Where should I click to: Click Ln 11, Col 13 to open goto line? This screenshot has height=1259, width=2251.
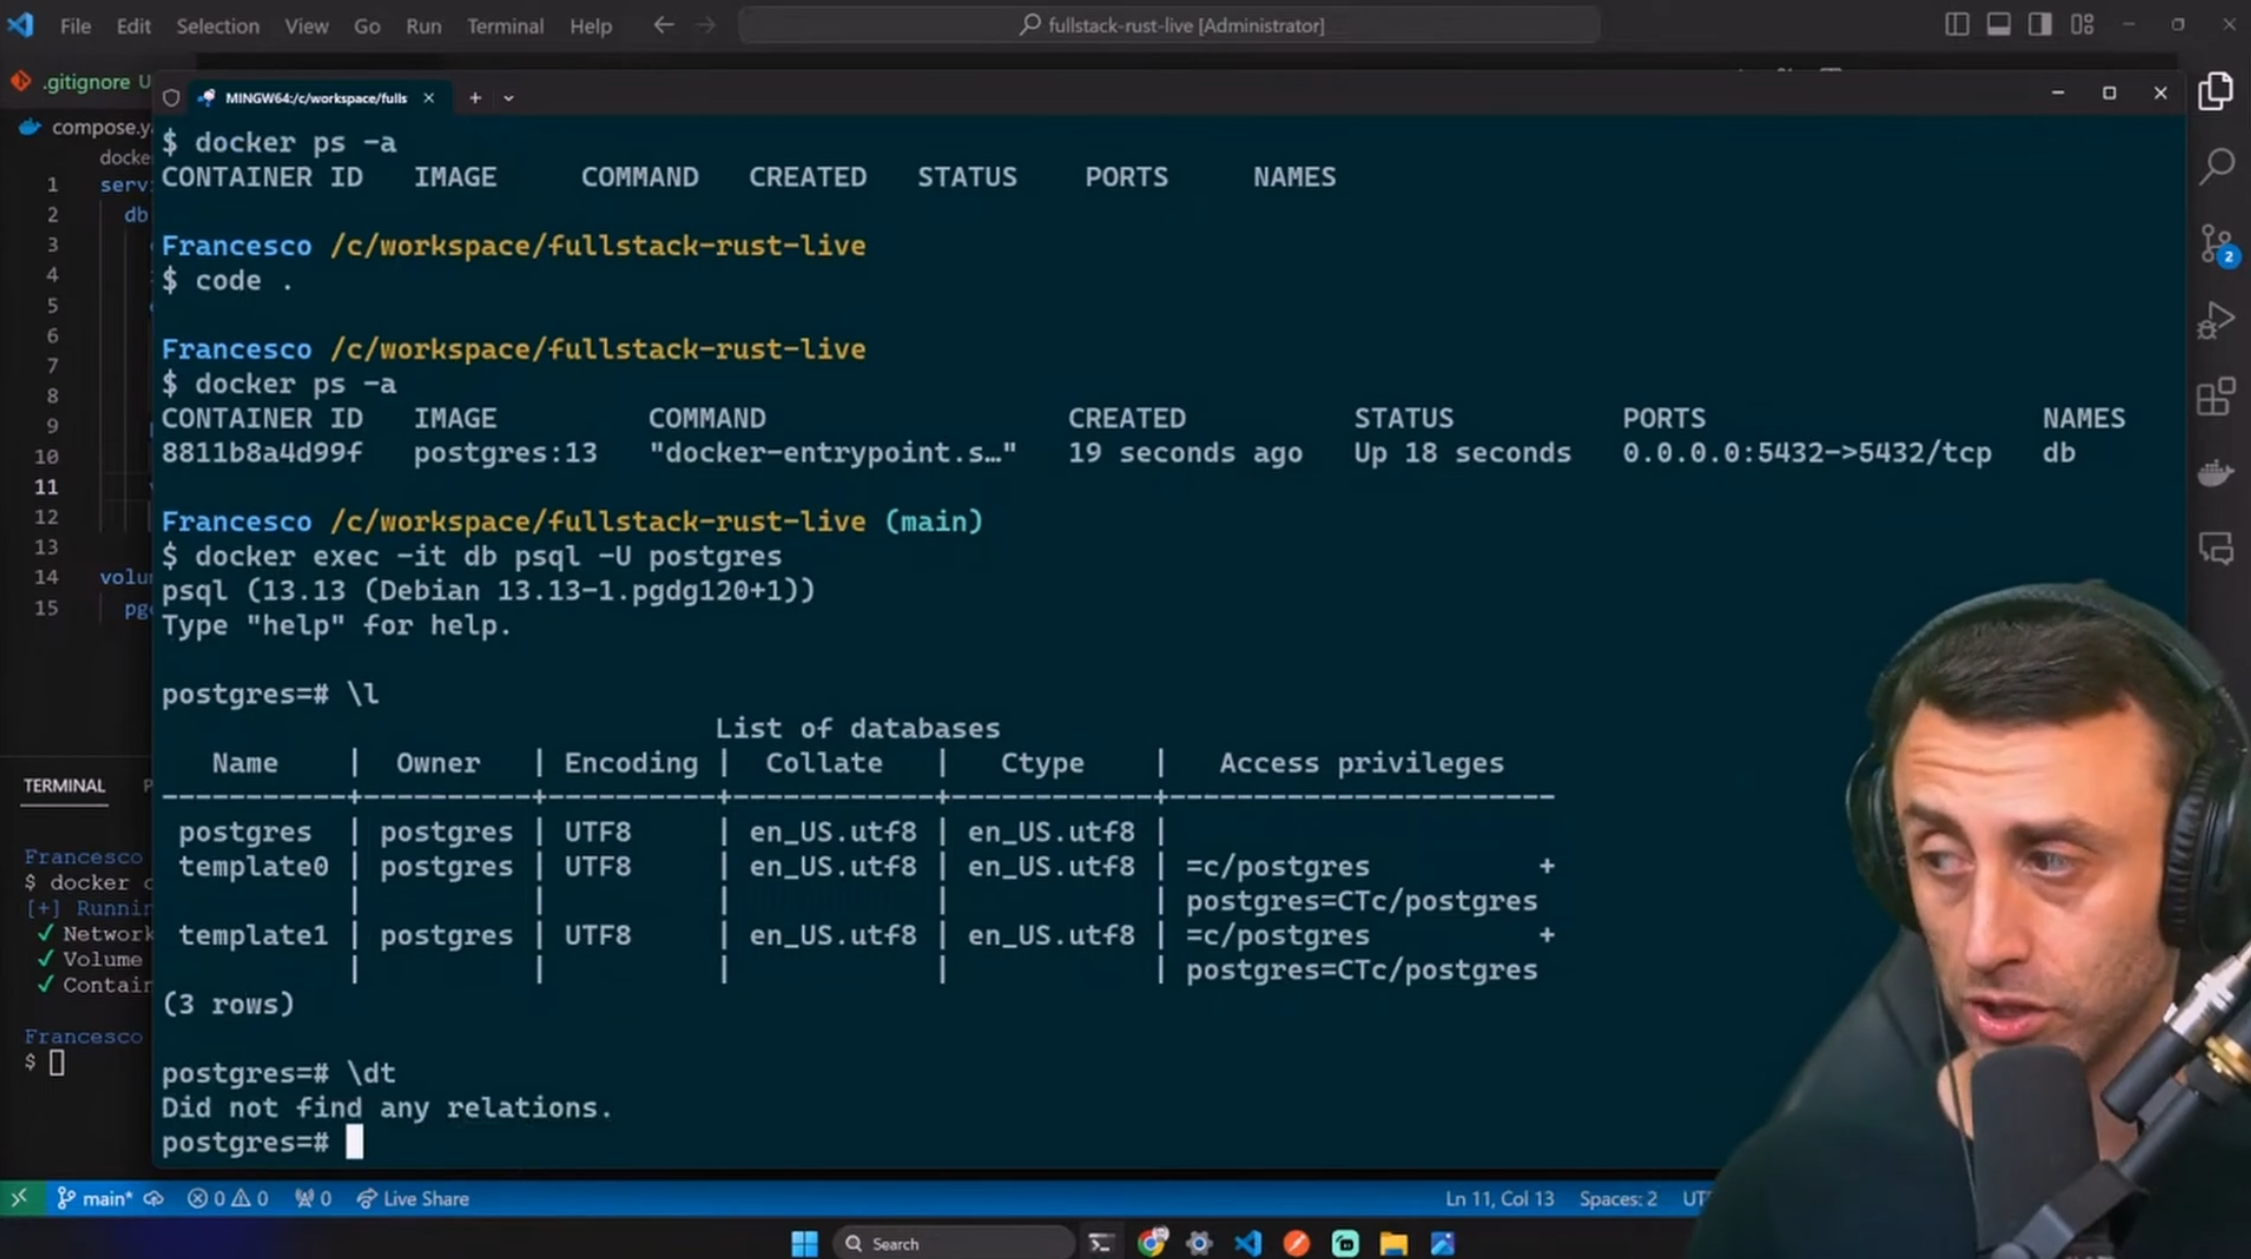1499,1197
